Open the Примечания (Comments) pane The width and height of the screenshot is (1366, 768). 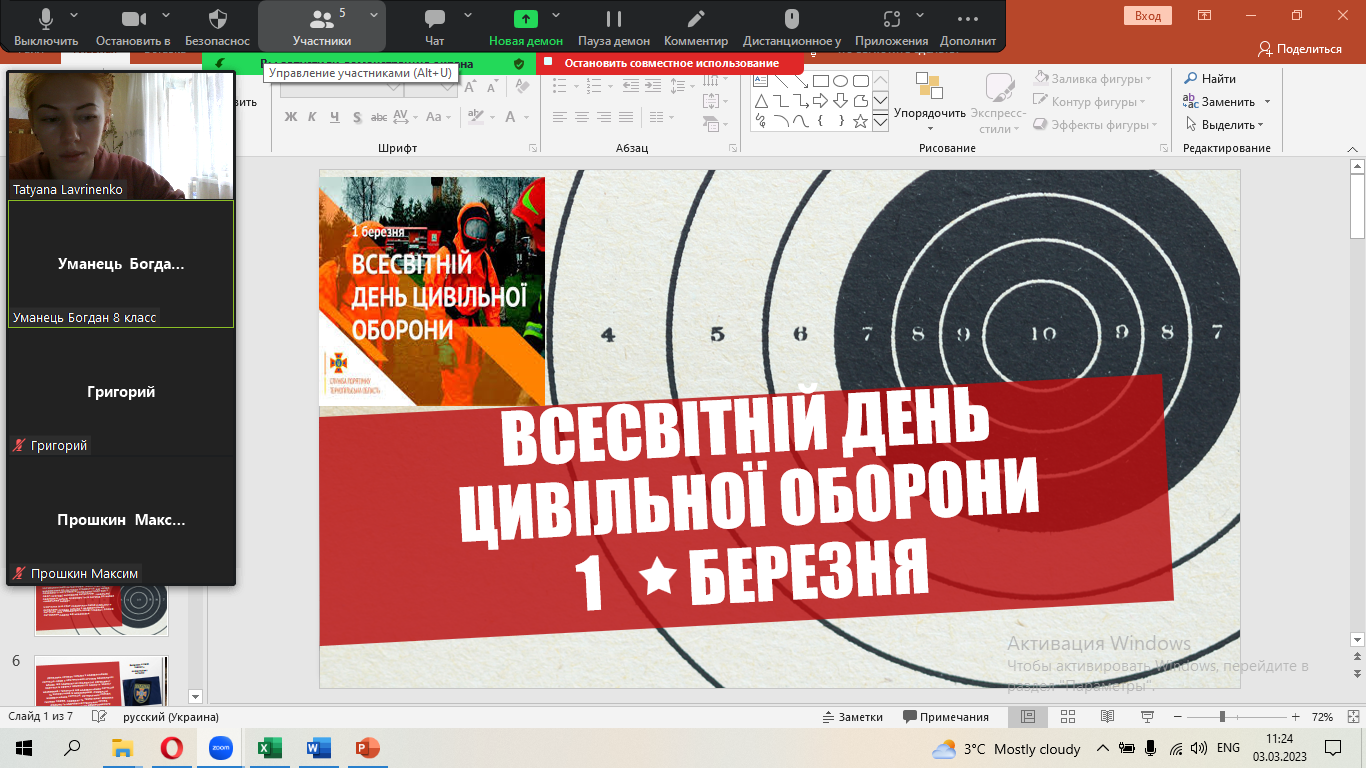click(x=945, y=717)
